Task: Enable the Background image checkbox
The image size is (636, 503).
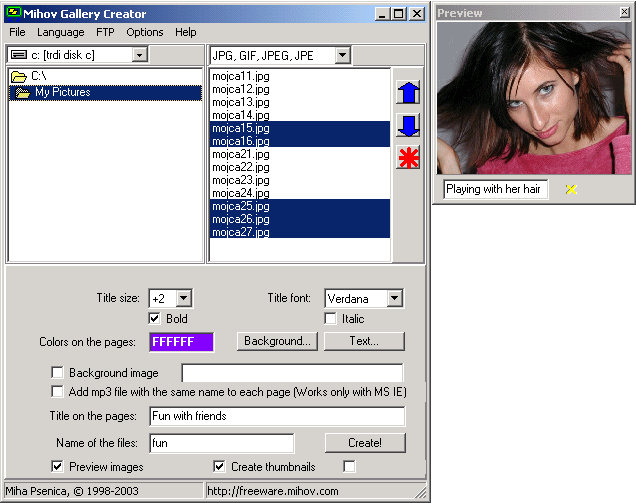Action: 58,373
